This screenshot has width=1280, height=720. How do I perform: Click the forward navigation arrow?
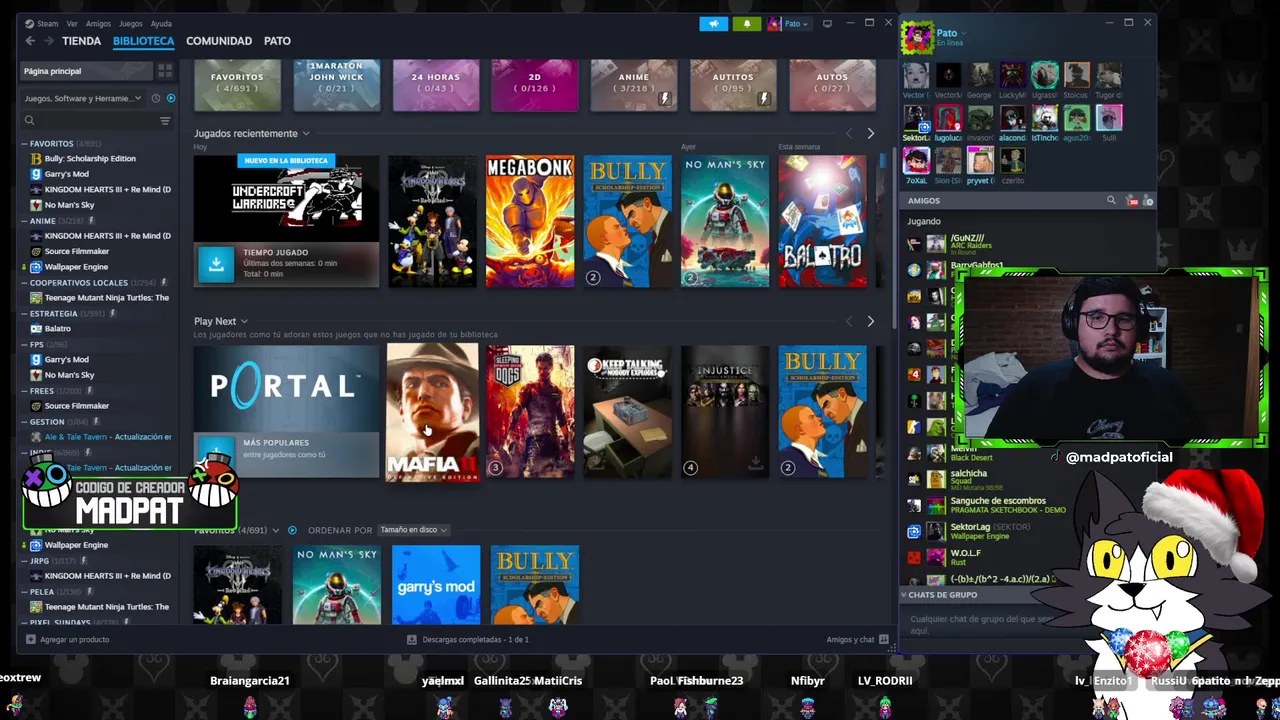point(49,41)
